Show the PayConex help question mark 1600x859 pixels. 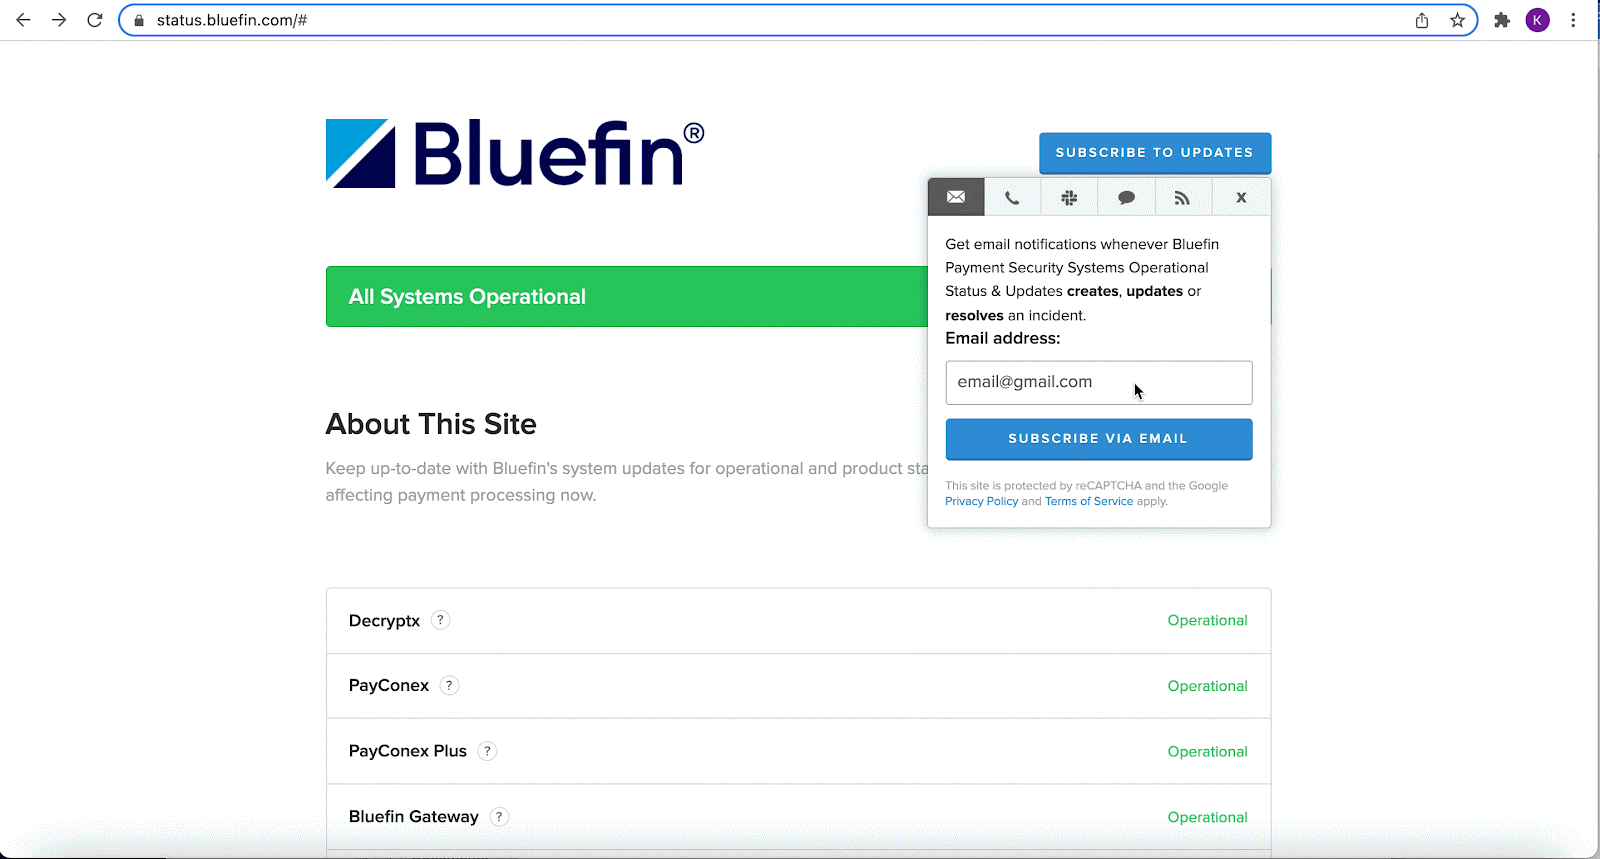450,685
